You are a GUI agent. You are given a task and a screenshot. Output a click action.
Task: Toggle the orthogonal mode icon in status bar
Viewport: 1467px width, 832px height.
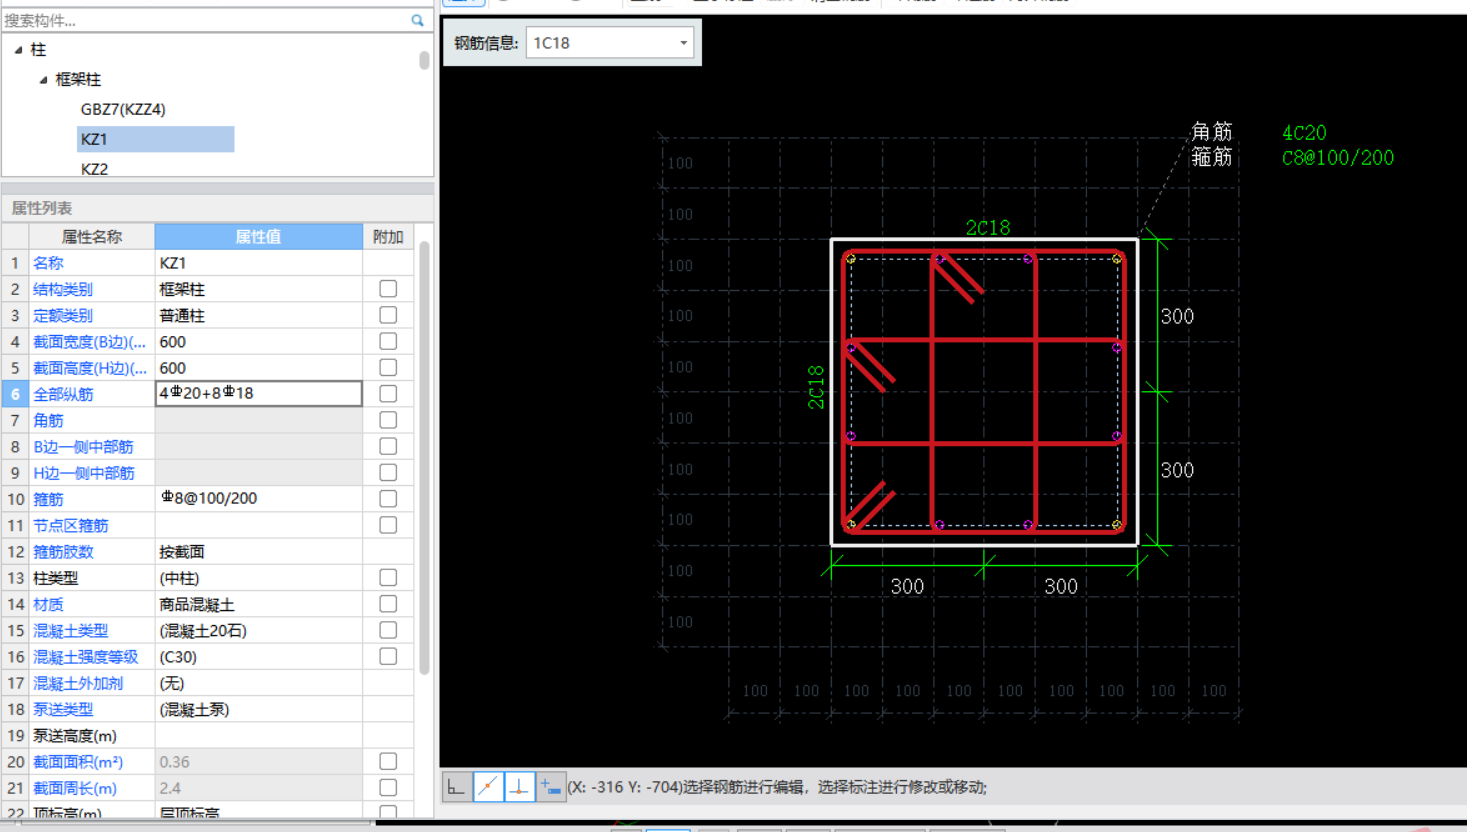(457, 787)
